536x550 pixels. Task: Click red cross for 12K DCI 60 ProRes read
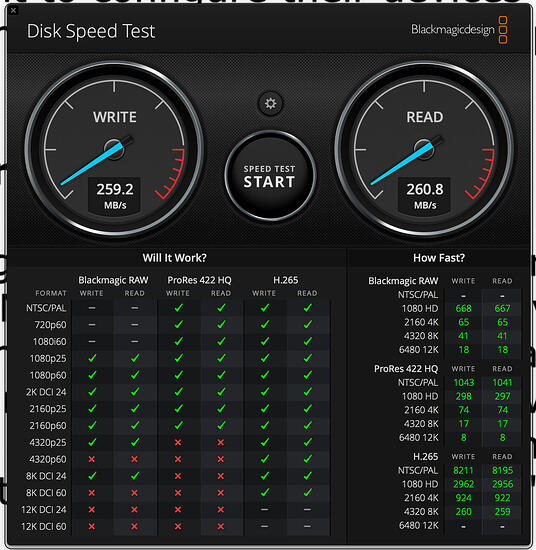[221, 526]
